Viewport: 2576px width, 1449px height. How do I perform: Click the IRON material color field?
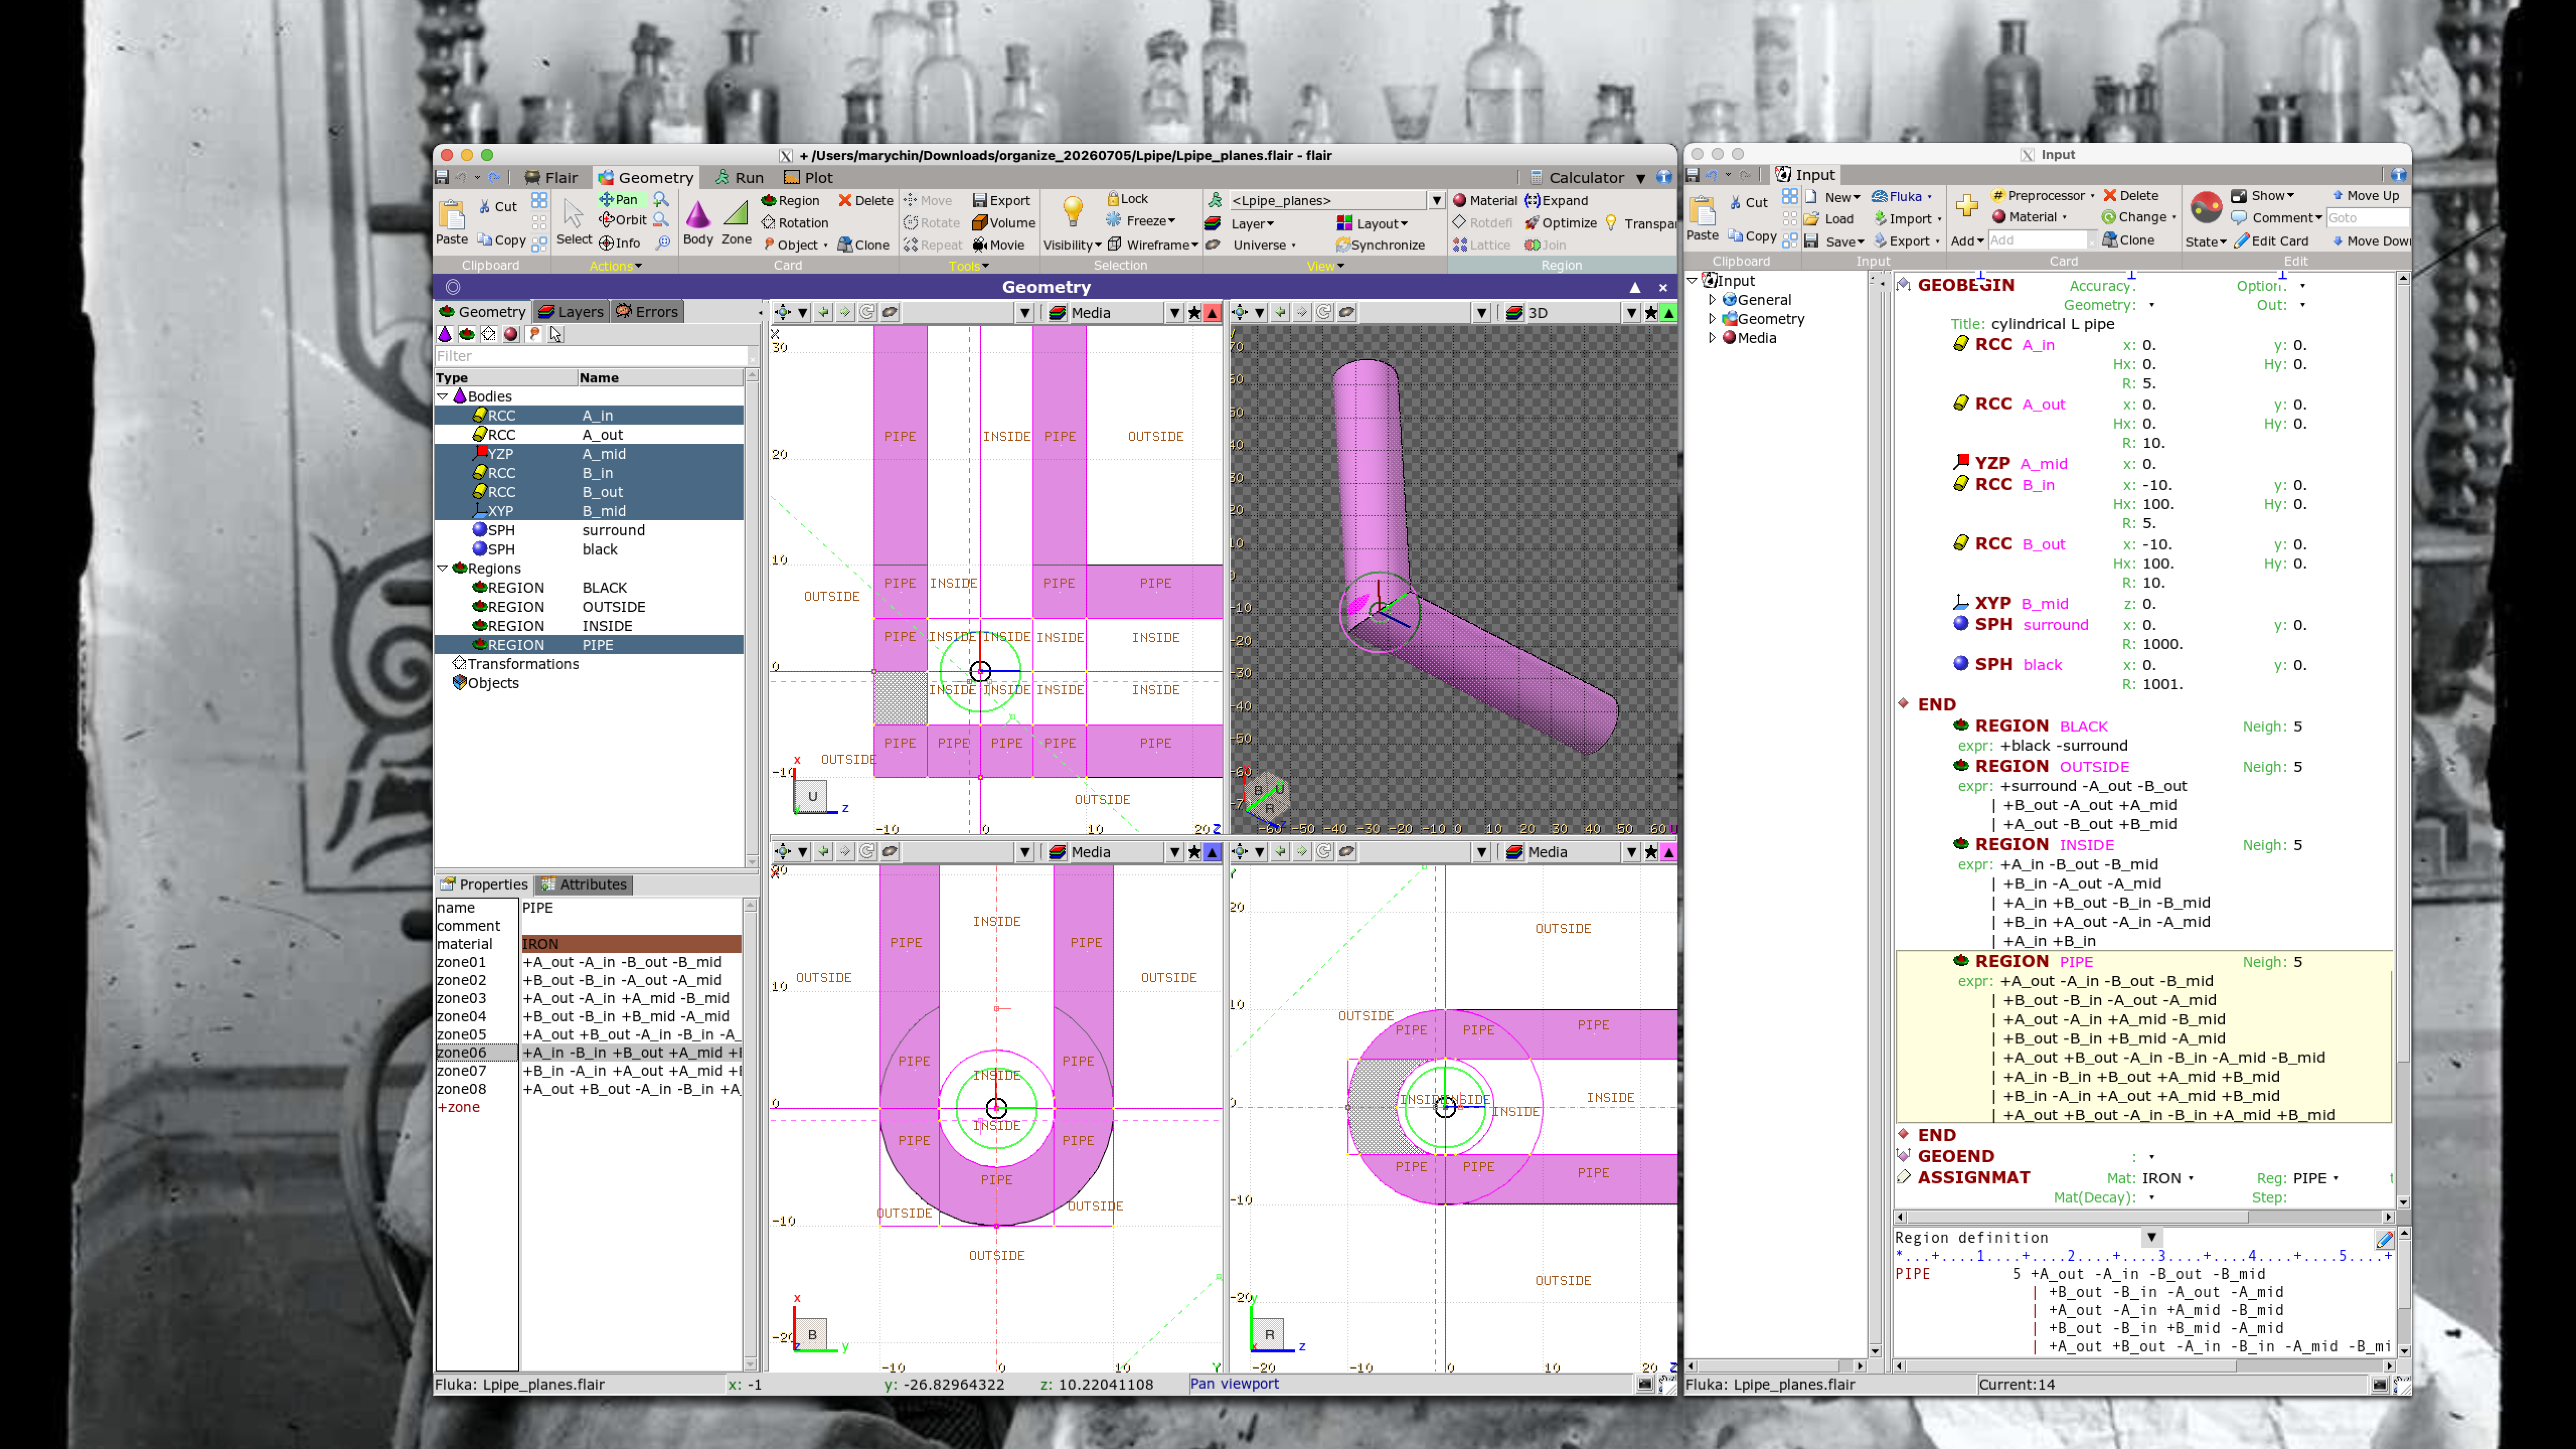630,944
